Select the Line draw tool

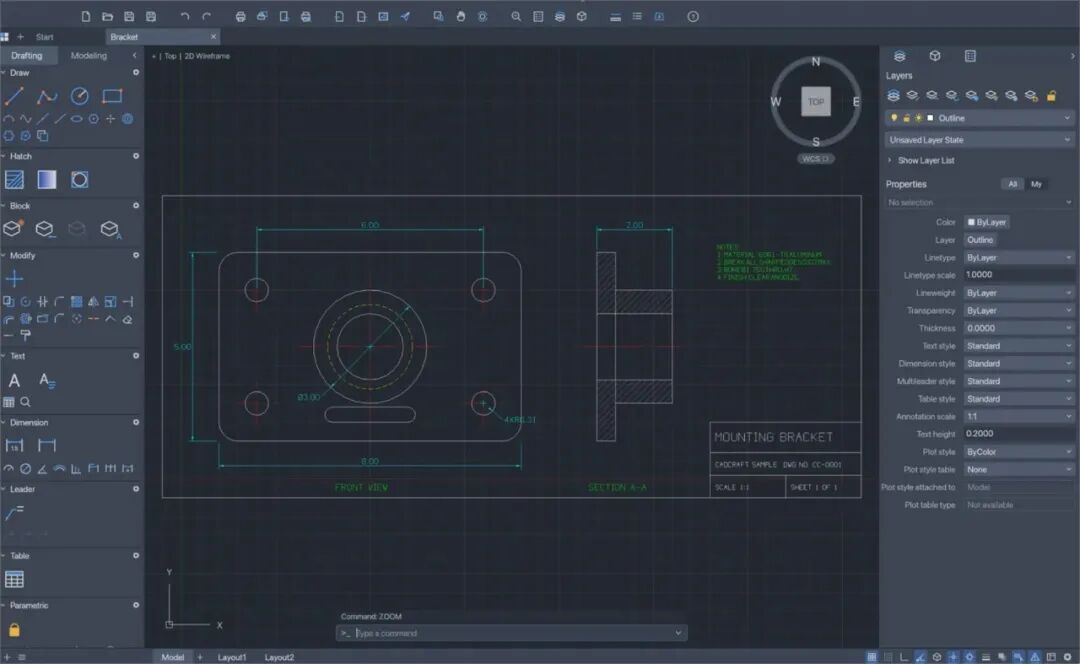[14, 96]
